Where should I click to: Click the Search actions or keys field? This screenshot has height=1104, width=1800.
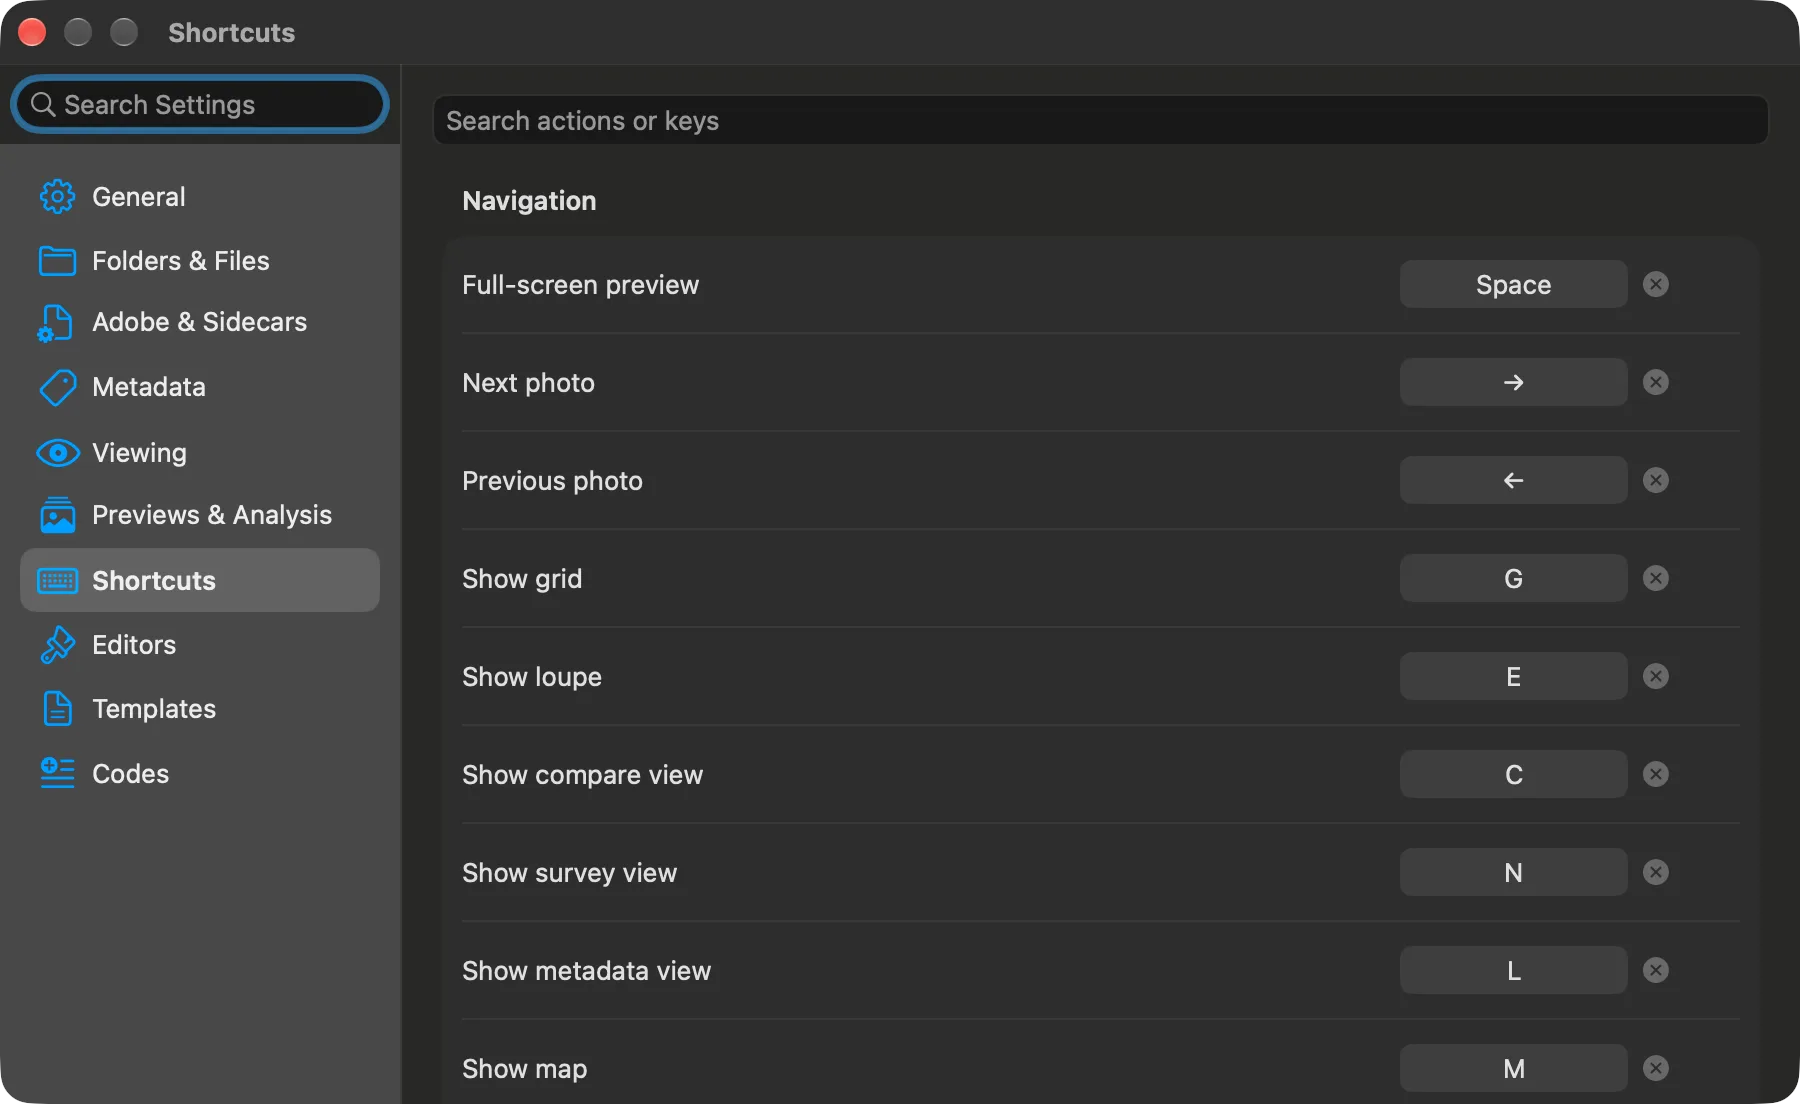pos(1100,121)
